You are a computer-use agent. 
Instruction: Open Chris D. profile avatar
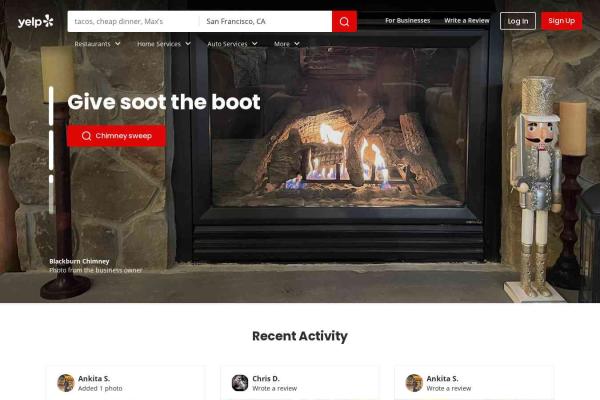[240, 383]
